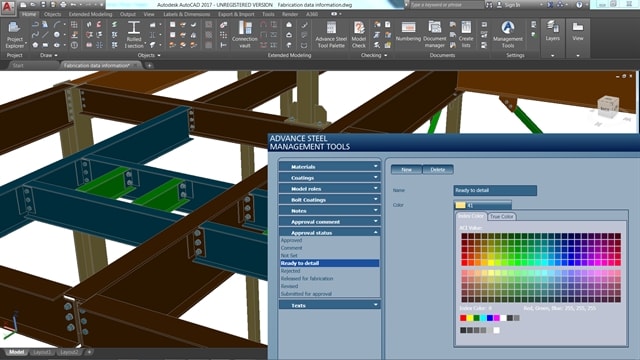Pick the yellow standard color swatch

click(x=470, y=318)
